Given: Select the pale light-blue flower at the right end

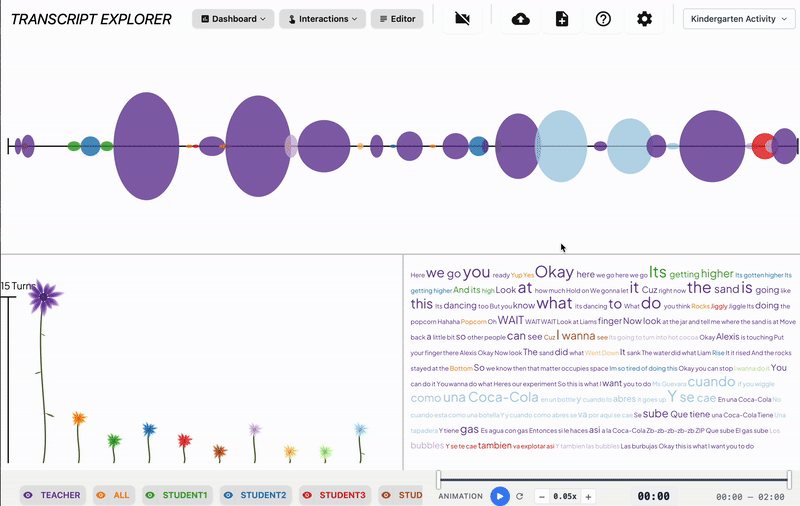Looking at the screenshot, I should [360, 429].
